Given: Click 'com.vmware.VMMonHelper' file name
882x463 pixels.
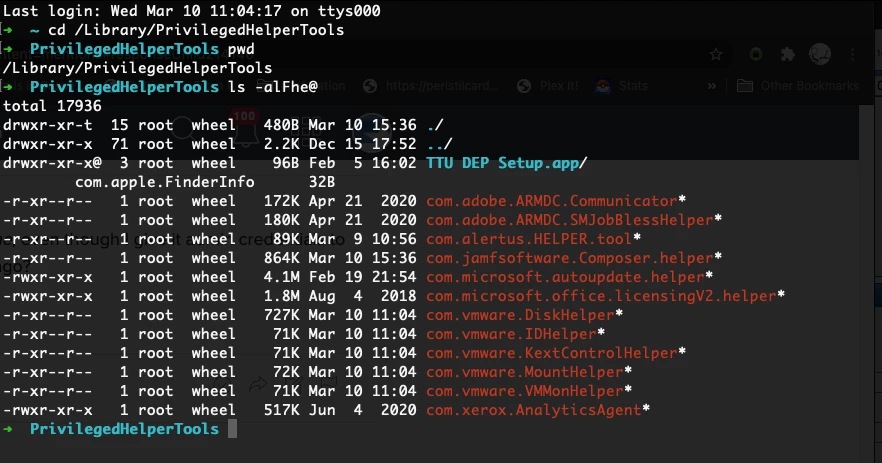Looking at the screenshot, I should [x=525, y=391].
